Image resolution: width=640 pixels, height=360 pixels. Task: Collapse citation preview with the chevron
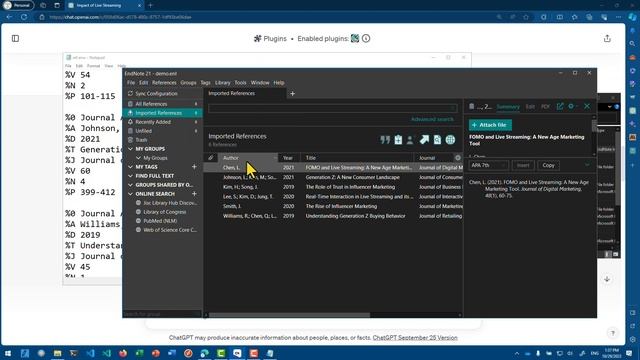coord(587,165)
